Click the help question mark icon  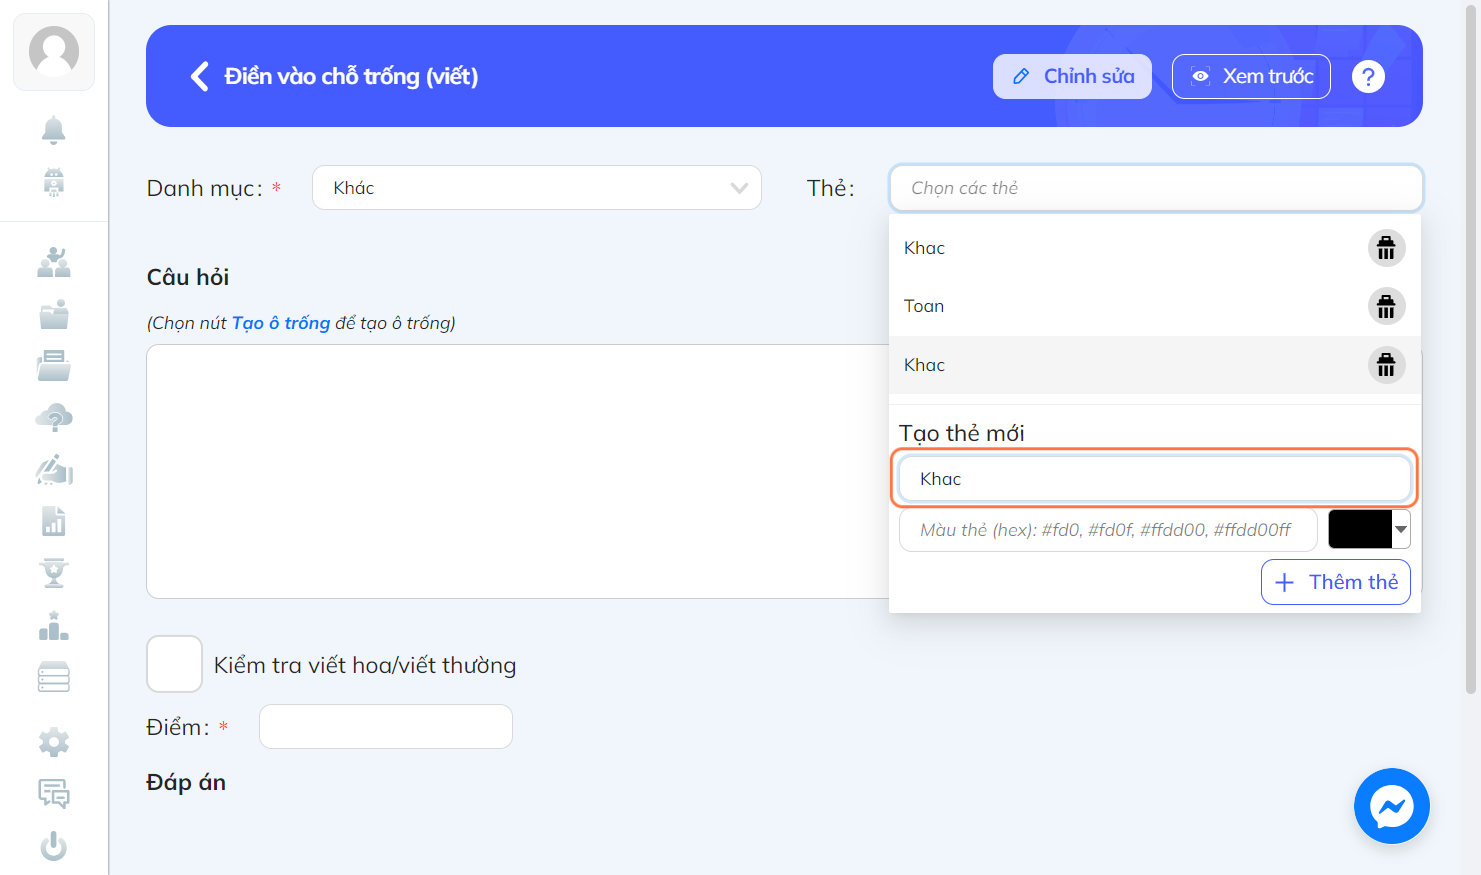click(1368, 76)
